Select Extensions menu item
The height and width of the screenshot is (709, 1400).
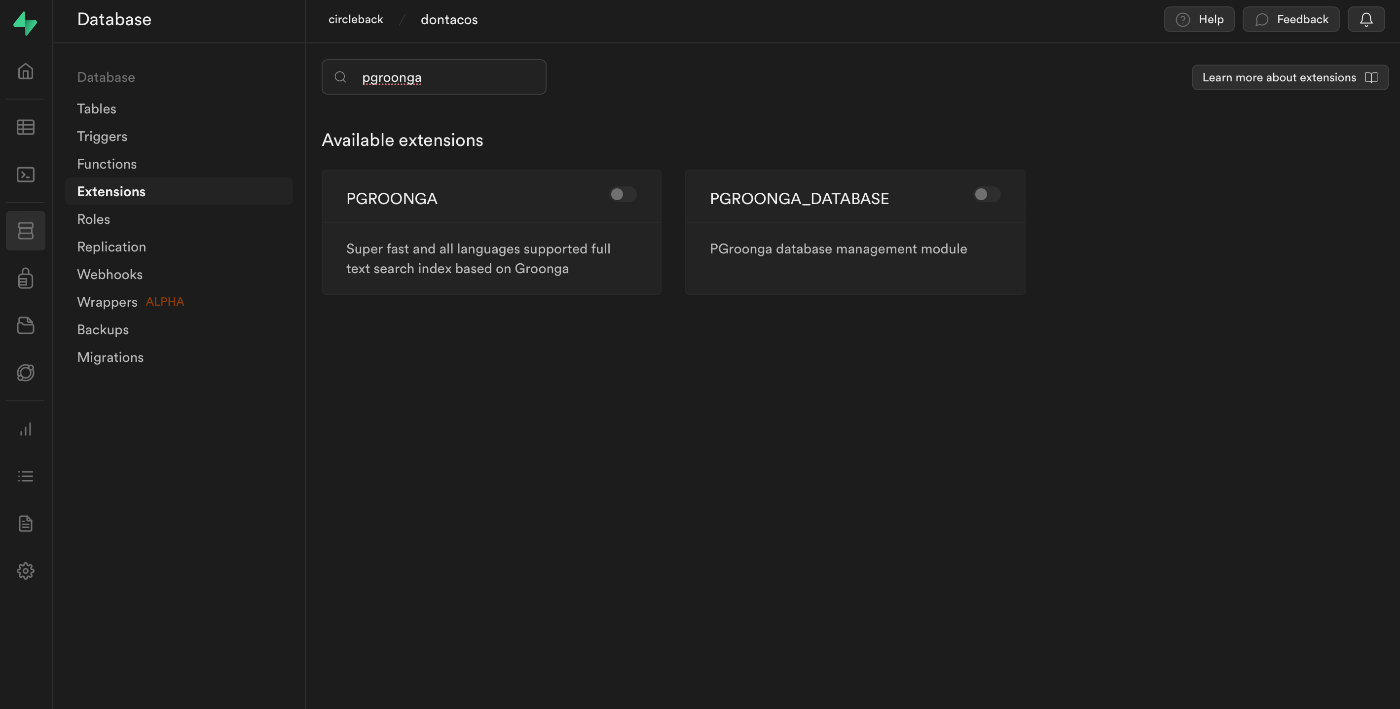pos(179,191)
